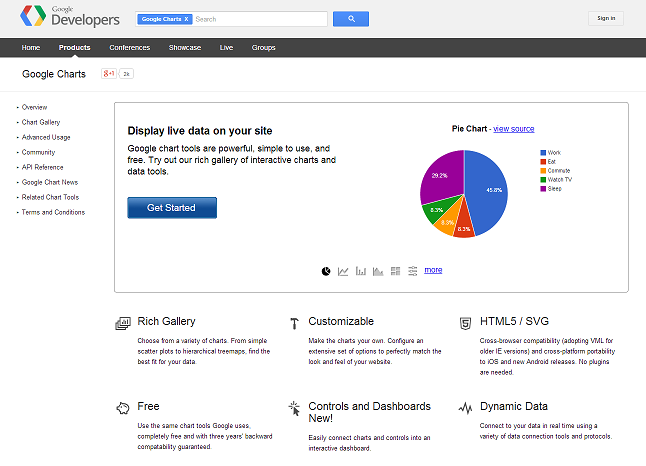Click the Controls and Dashboards cursor icon
The image size is (646, 466).
click(x=294, y=408)
